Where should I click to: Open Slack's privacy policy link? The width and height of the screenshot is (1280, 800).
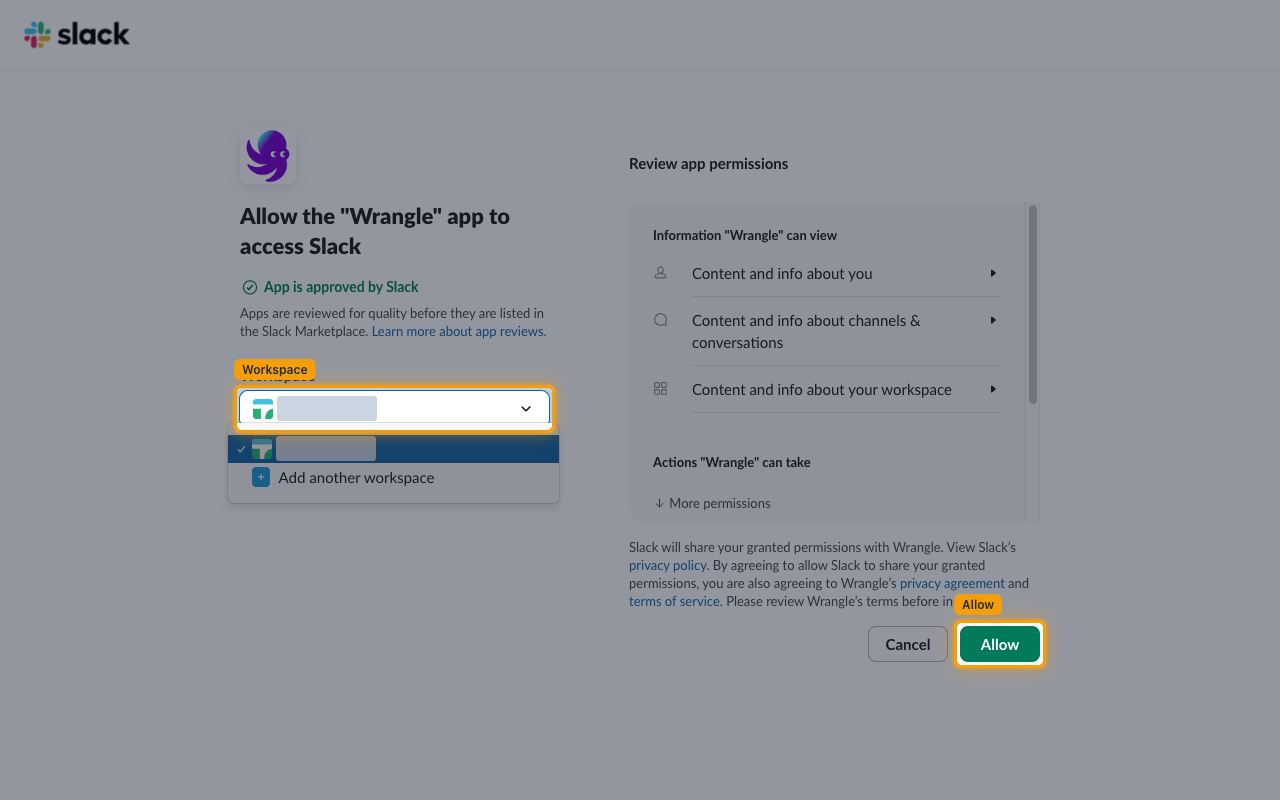[668, 565]
